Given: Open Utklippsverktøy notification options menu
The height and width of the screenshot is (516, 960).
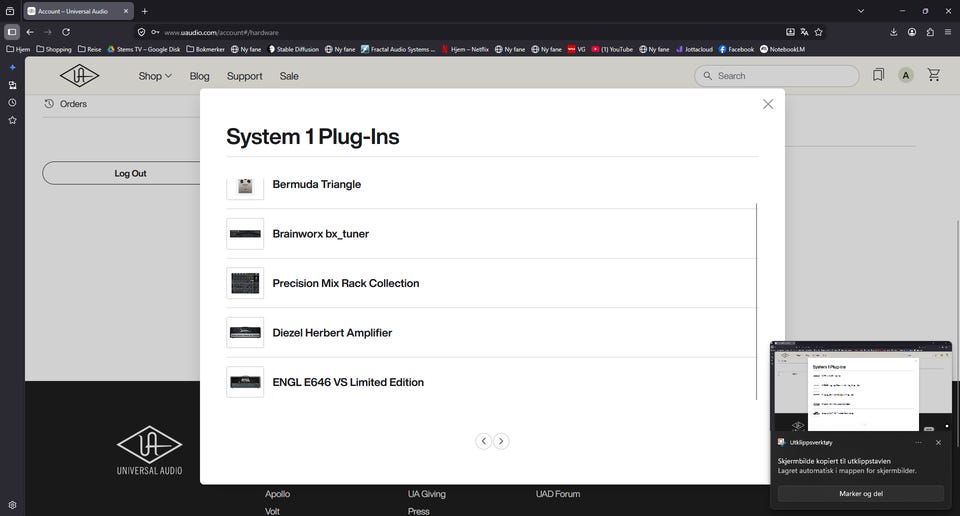Looking at the screenshot, I should coord(918,443).
